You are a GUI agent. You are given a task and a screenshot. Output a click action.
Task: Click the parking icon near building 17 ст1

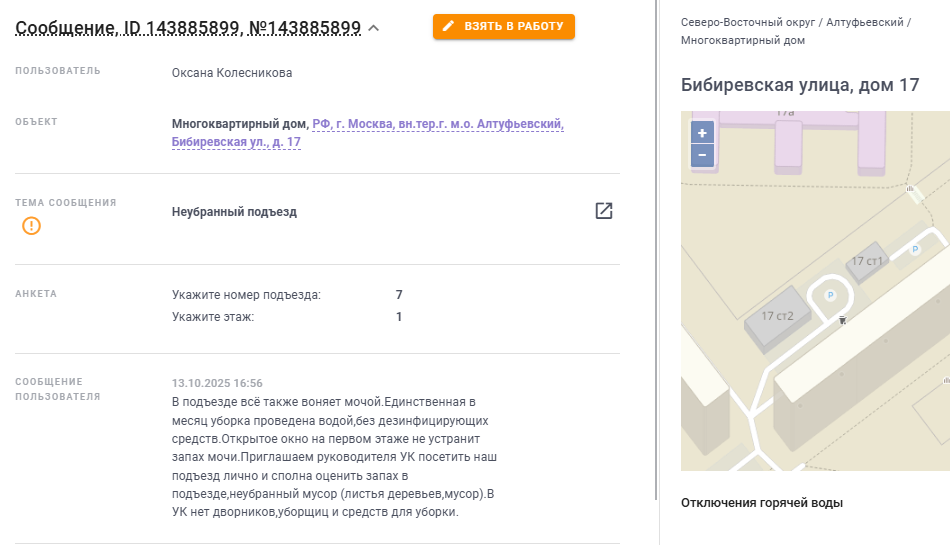coord(915,250)
